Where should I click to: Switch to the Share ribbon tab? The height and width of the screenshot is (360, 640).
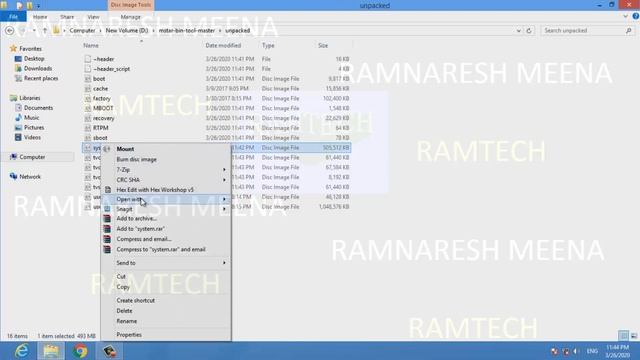pos(67,17)
